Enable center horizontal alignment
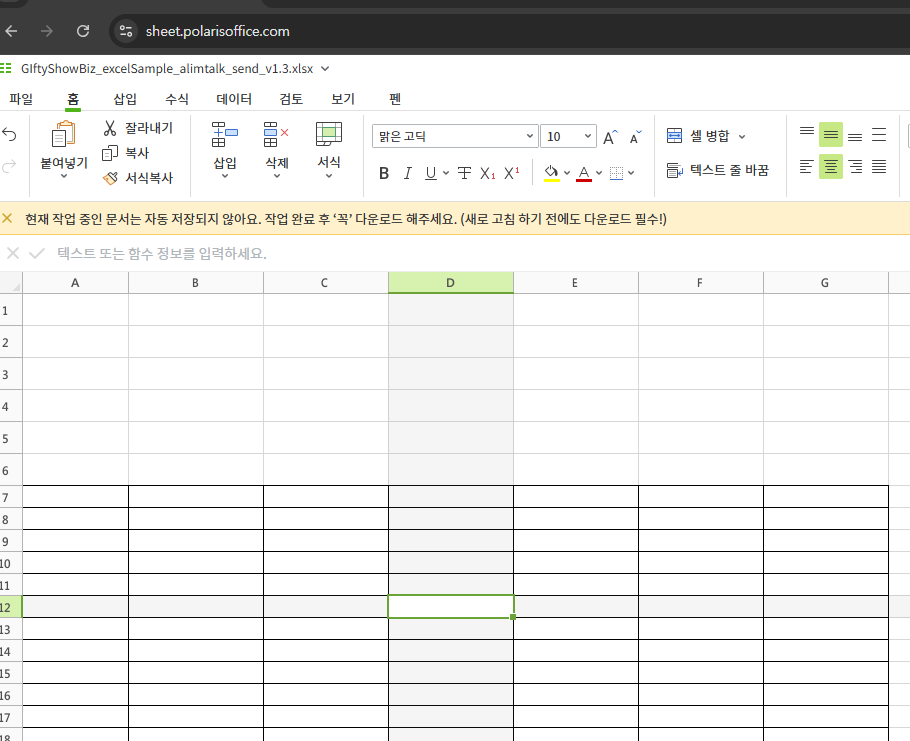The height and width of the screenshot is (741, 910). 831,167
